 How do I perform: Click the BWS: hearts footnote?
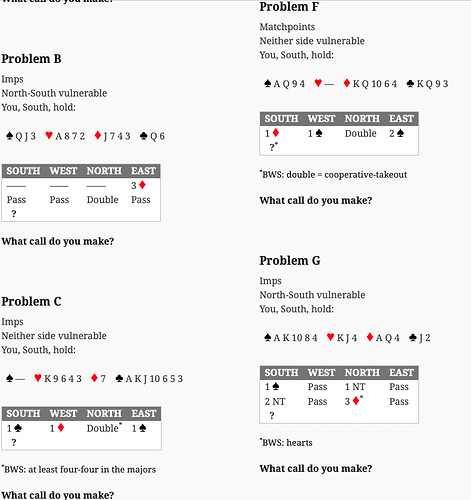pyautogui.click(x=286, y=443)
